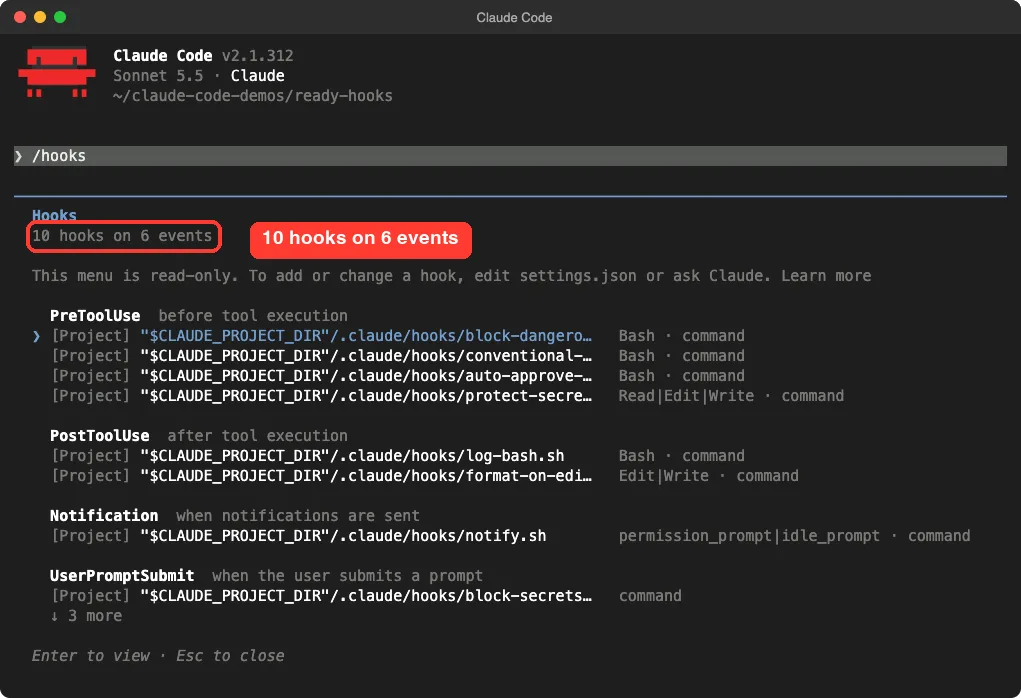The height and width of the screenshot is (698, 1021).
Task: Maximize the window with the green button
Action: coord(60,17)
